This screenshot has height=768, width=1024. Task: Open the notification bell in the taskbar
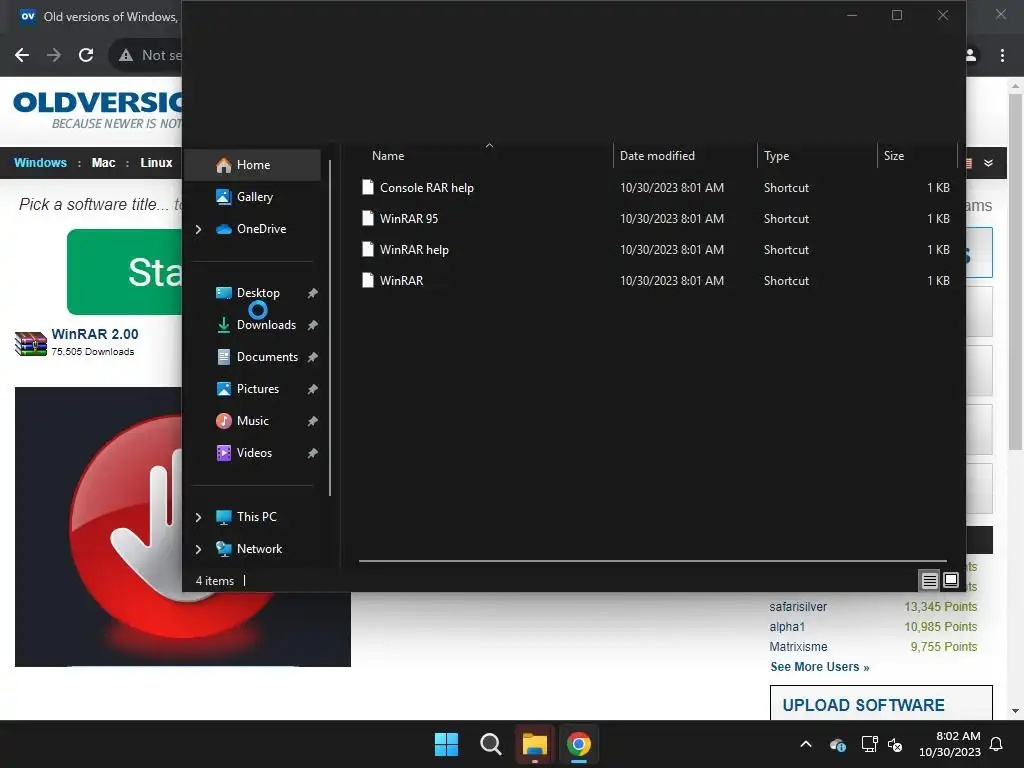[x=997, y=744]
